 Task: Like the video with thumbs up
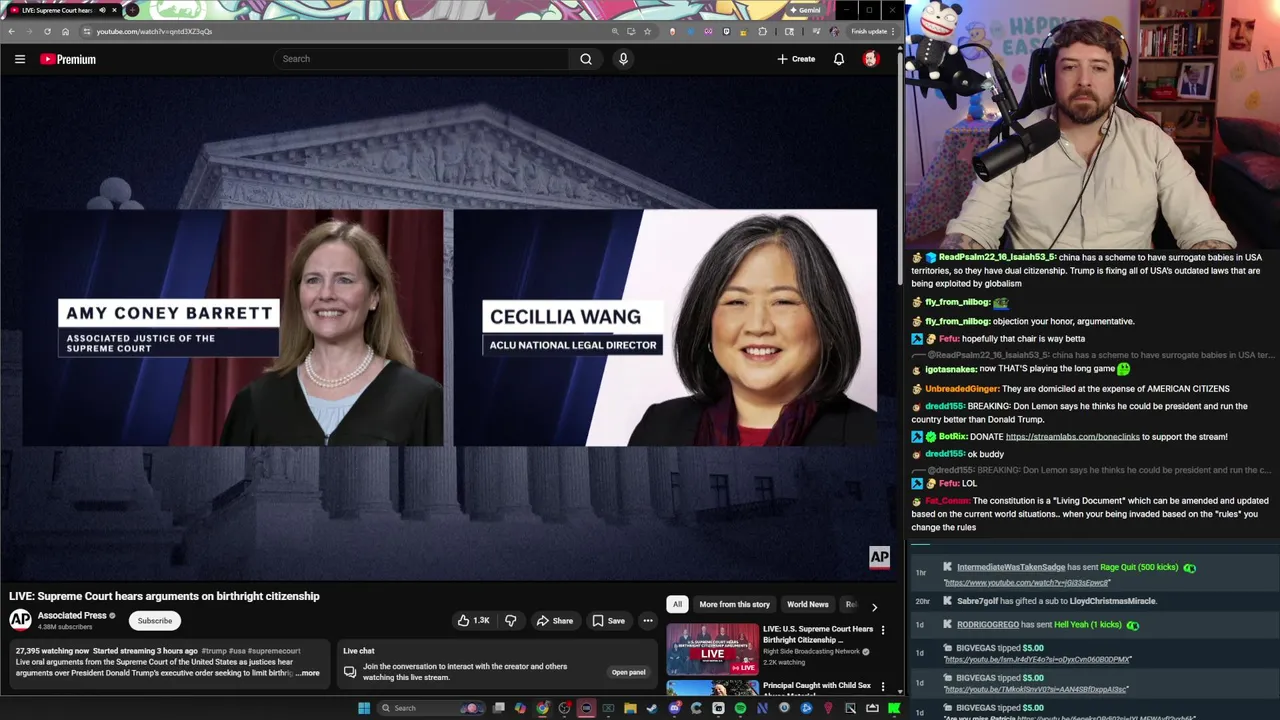tap(474, 621)
